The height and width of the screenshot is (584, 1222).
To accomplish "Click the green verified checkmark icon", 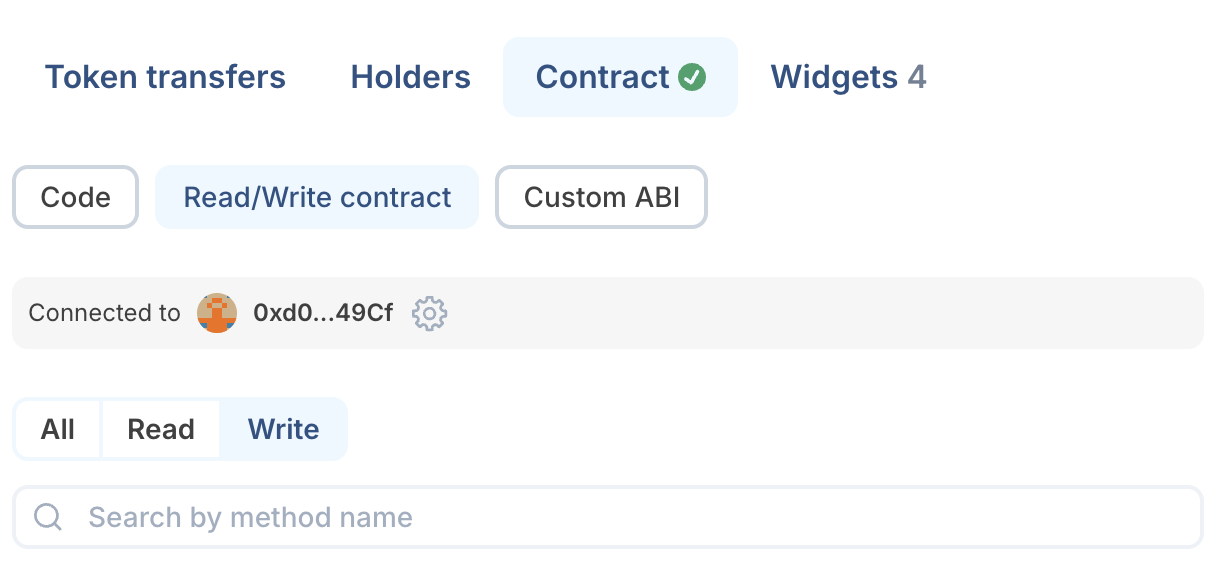I will pyautogui.click(x=692, y=77).
